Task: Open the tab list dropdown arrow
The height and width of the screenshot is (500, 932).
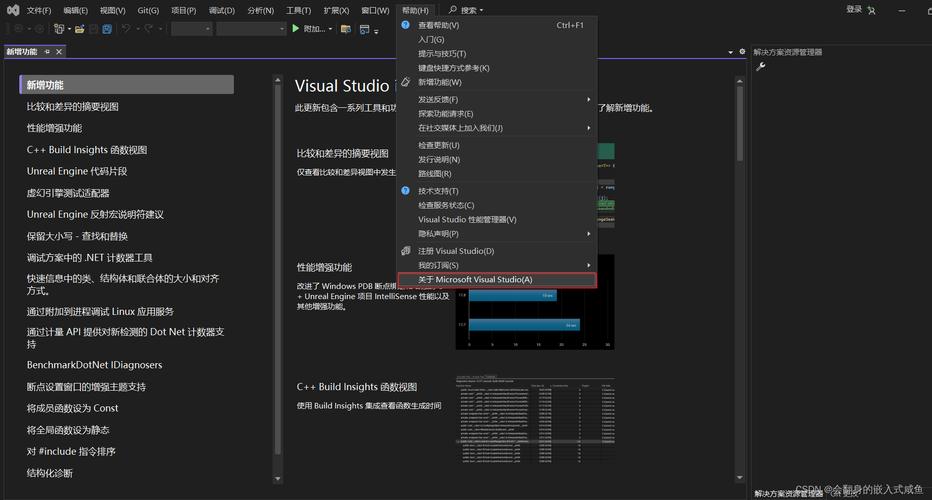Action: (x=731, y=52)
